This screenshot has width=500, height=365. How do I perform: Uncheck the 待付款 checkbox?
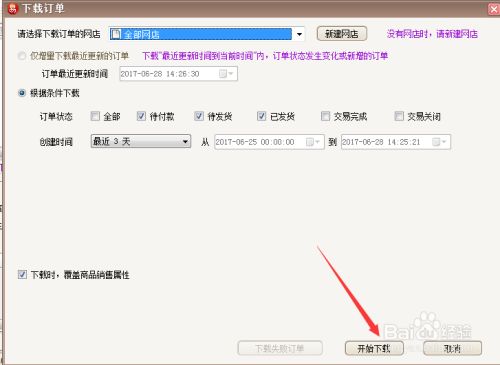tap(141, 116)
